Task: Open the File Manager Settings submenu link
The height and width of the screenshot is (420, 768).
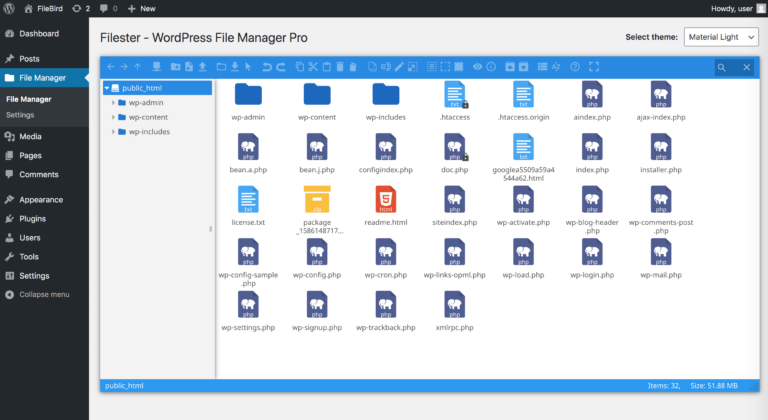Action: 20,115
